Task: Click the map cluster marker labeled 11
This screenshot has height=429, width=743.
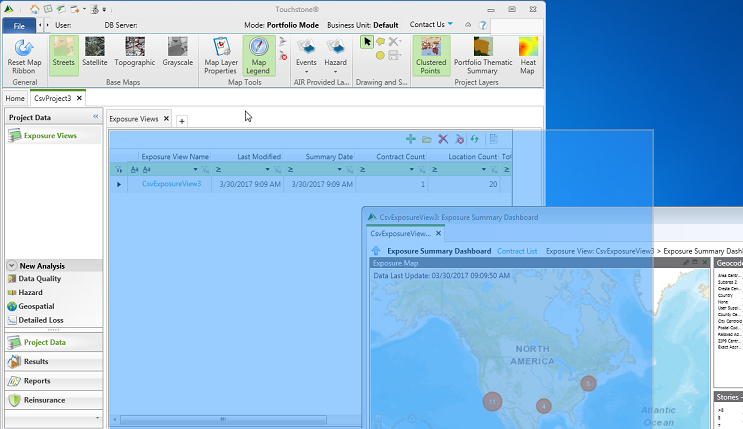Action: 492,401
